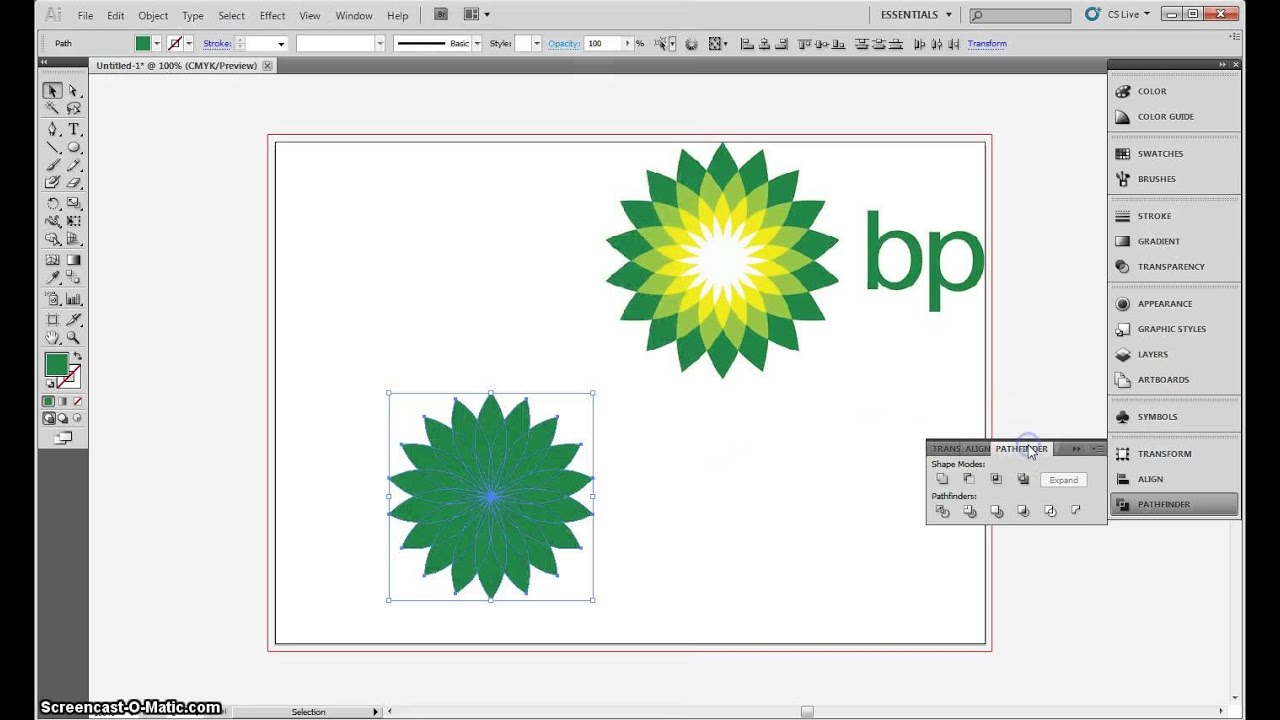This screenshot has height=720, width=1280.
Task: Select the Selection tool arrow
Action: pos(52,91)
